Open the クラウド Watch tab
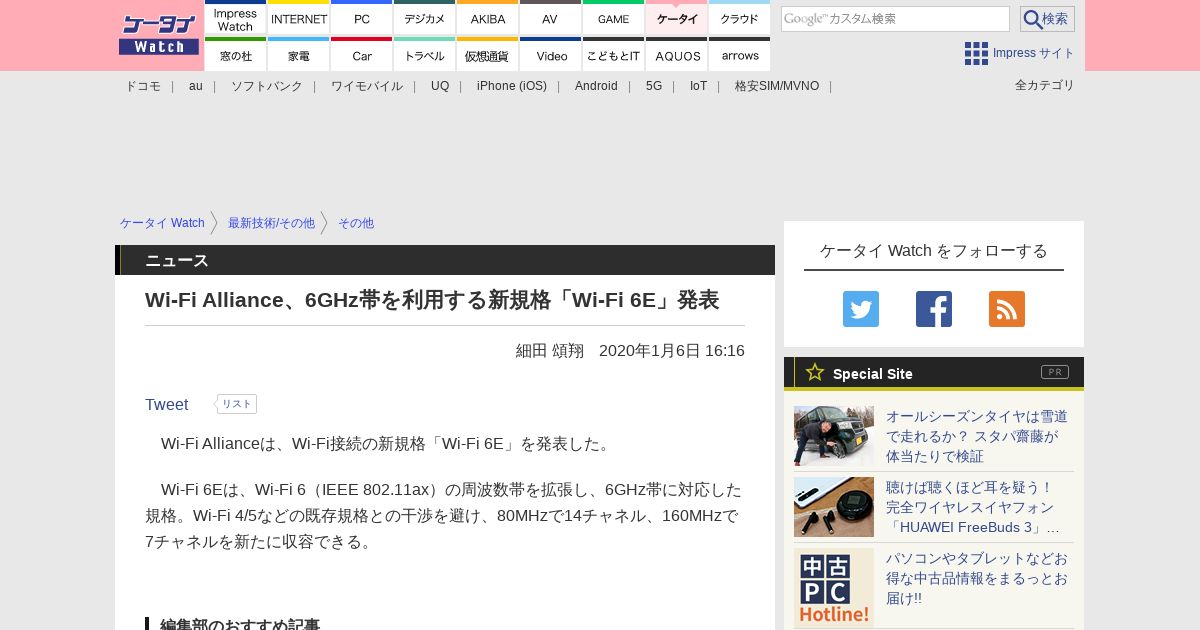 click(740, 18)
